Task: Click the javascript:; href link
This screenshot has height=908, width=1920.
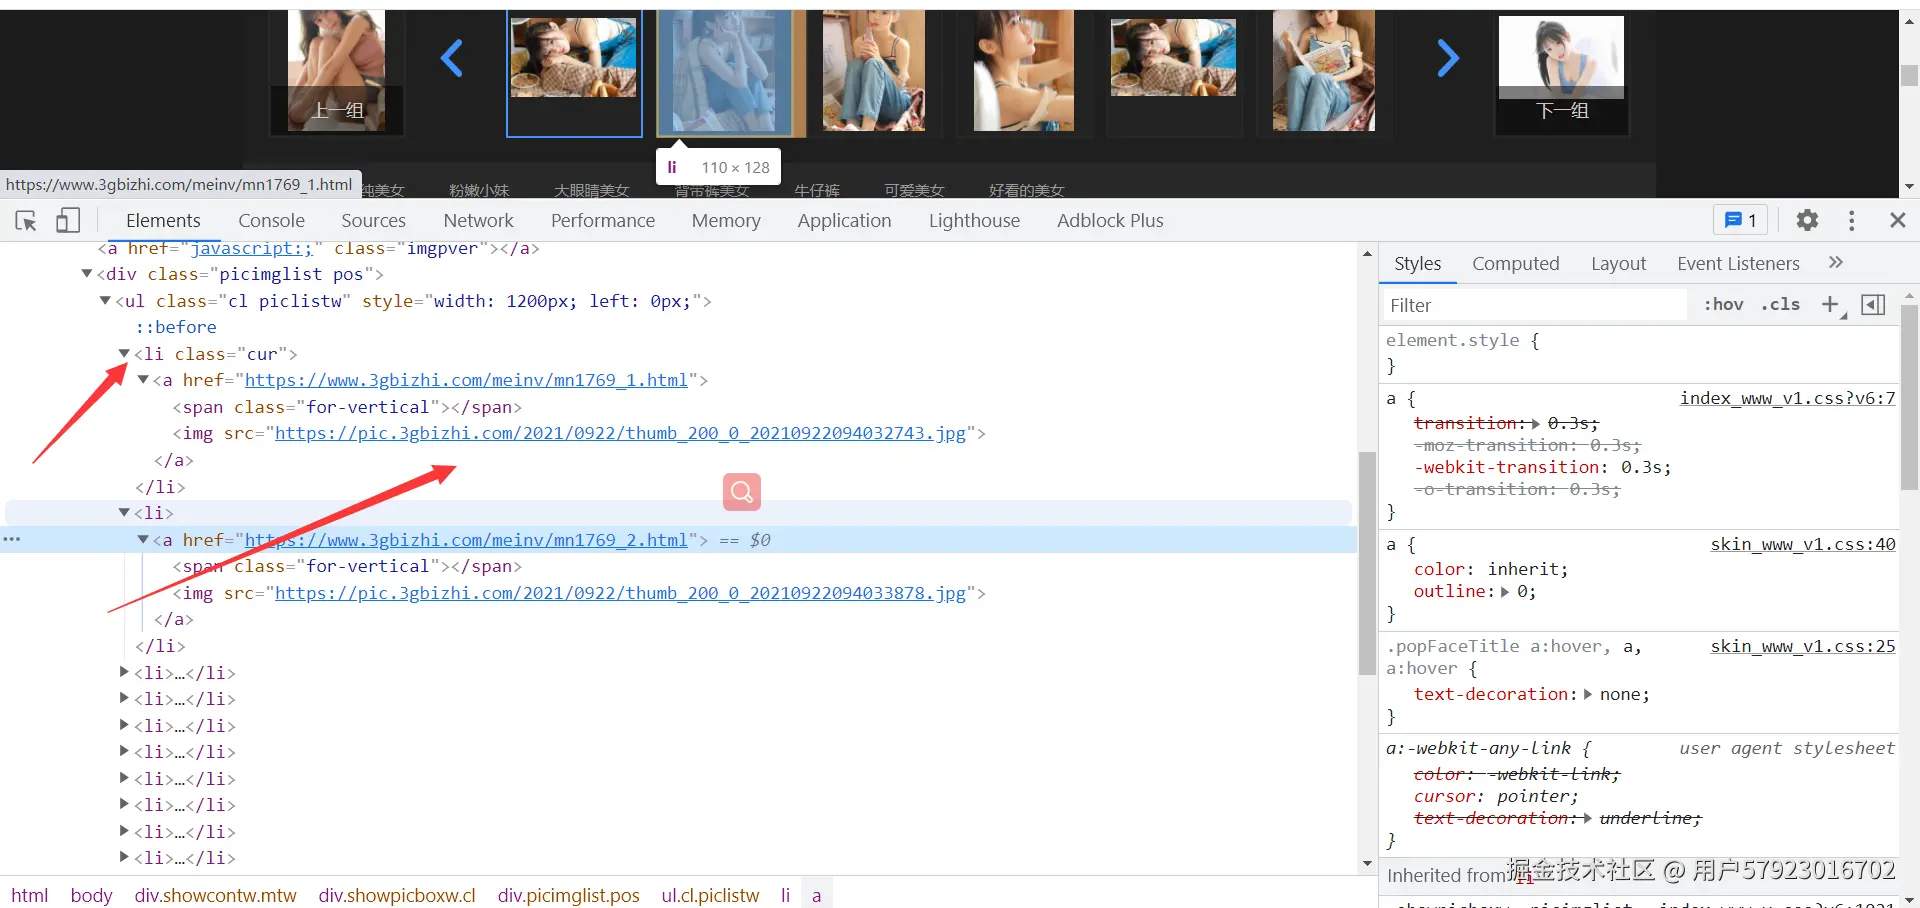Action: click(x=251, y=248)
